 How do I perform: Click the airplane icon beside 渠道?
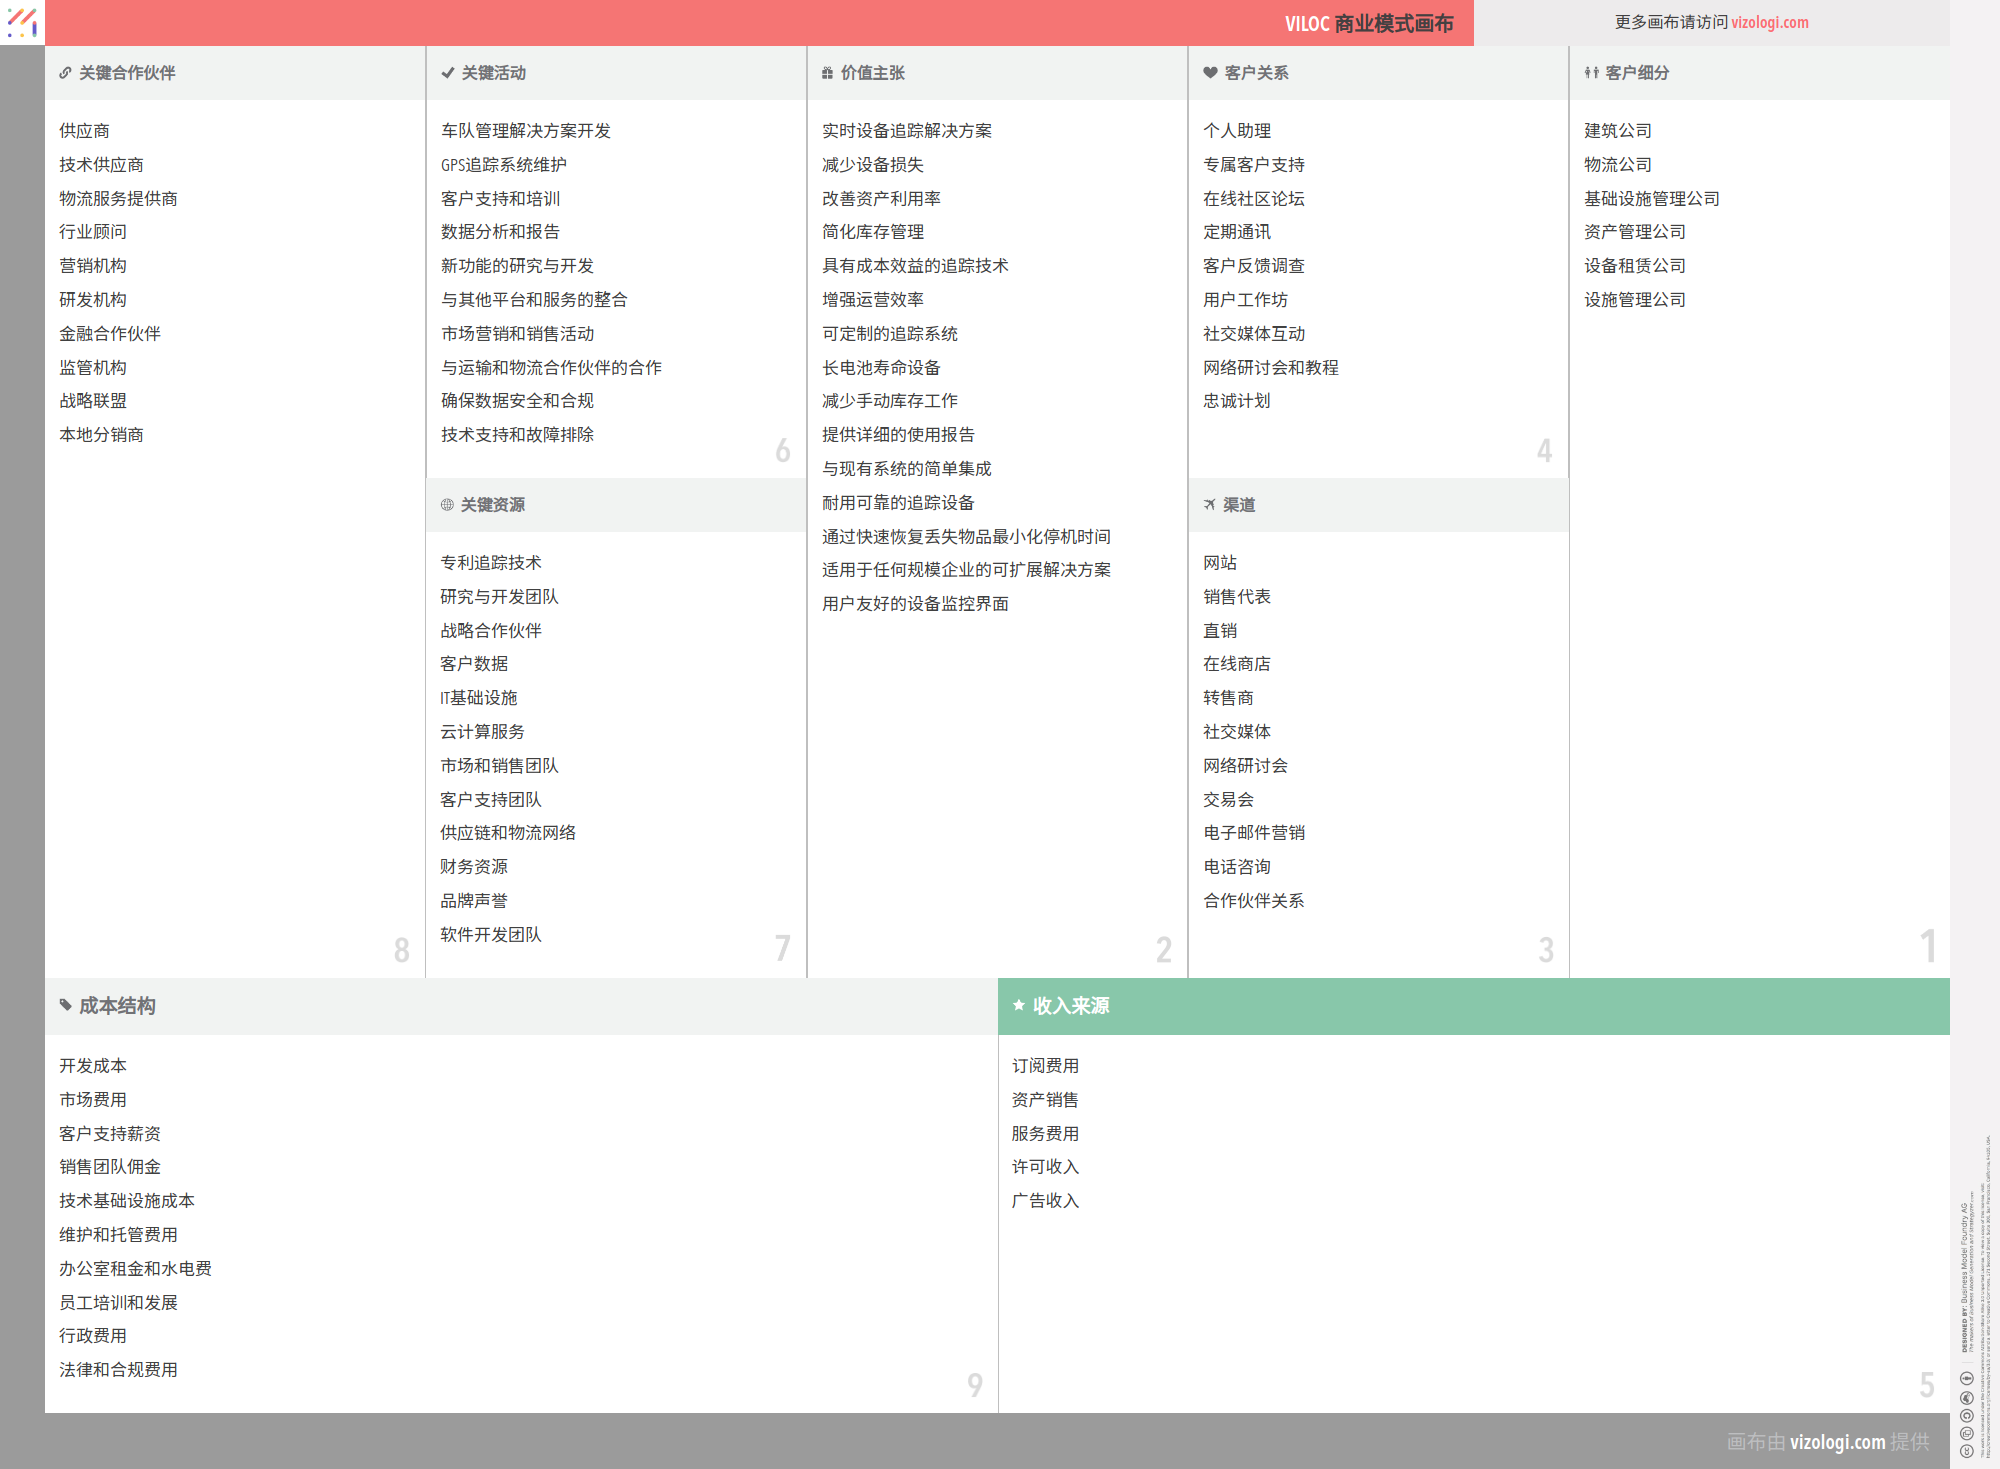[x=1209, y=505]
